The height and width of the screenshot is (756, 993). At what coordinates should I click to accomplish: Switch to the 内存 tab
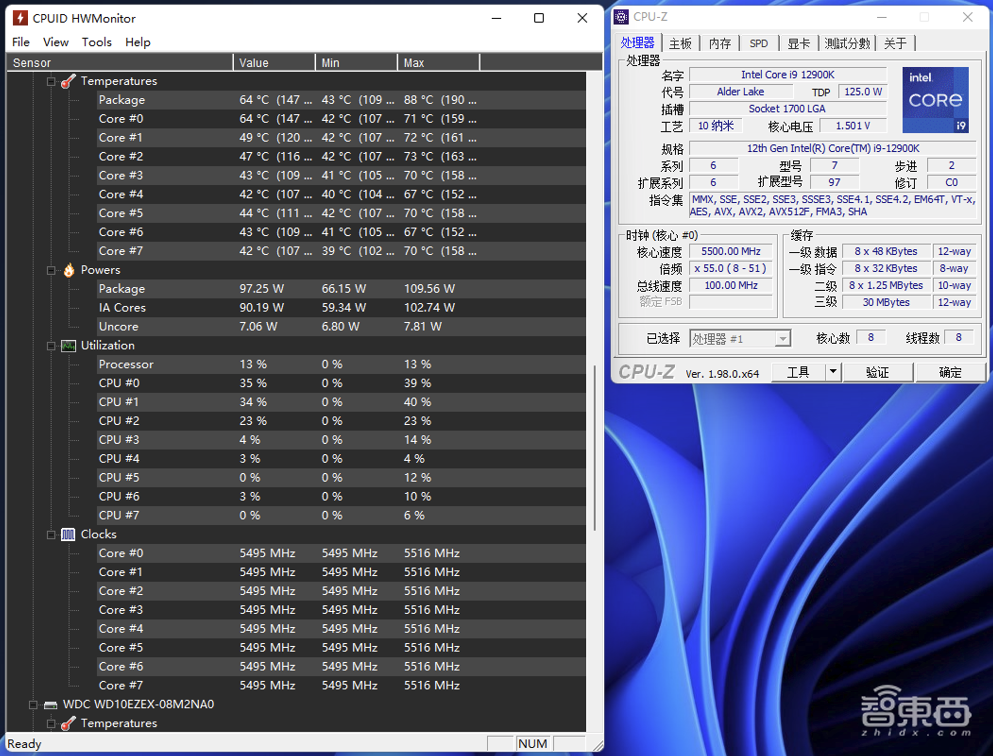(x=720, y=43)
